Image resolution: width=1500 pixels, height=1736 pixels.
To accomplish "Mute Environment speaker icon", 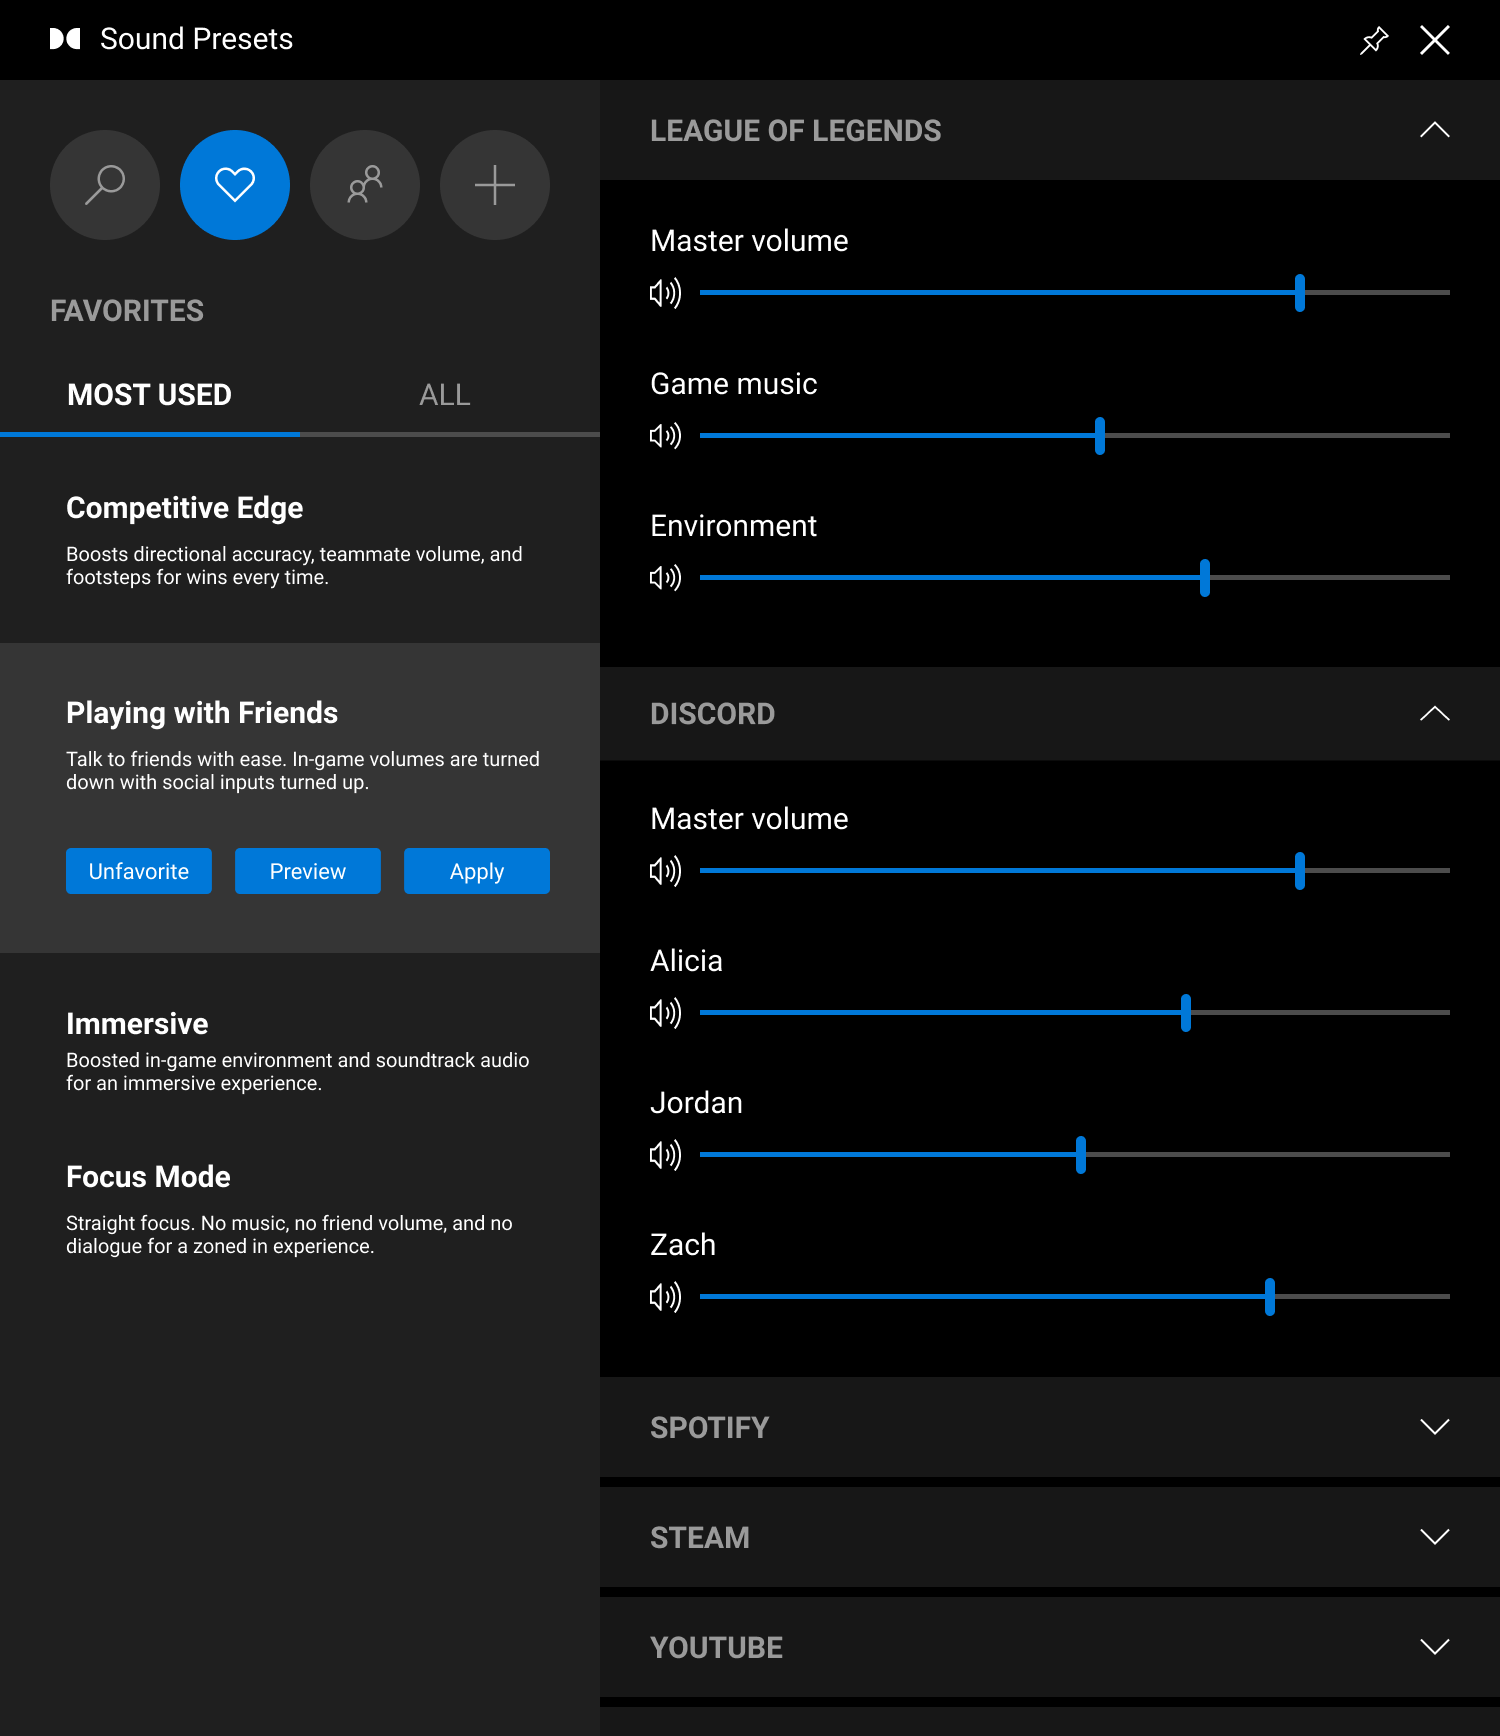I will pos(665,578).
